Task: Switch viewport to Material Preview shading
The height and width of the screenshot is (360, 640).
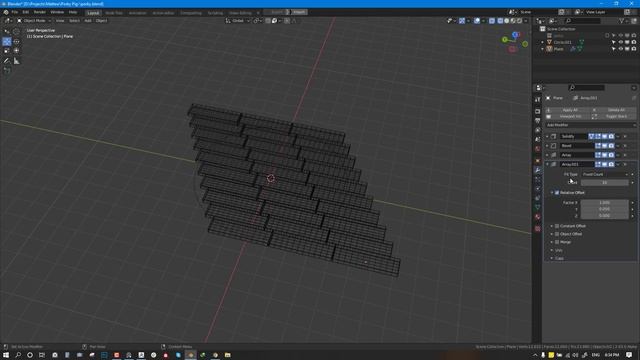Action: coord(513,21)
